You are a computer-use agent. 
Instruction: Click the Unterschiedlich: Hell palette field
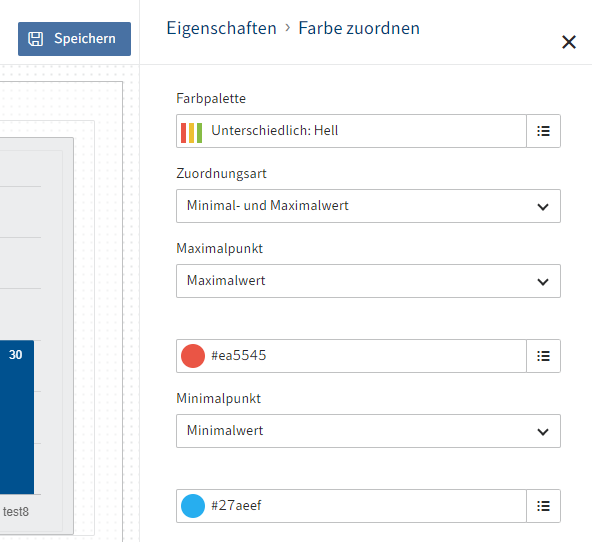[351, 131]
